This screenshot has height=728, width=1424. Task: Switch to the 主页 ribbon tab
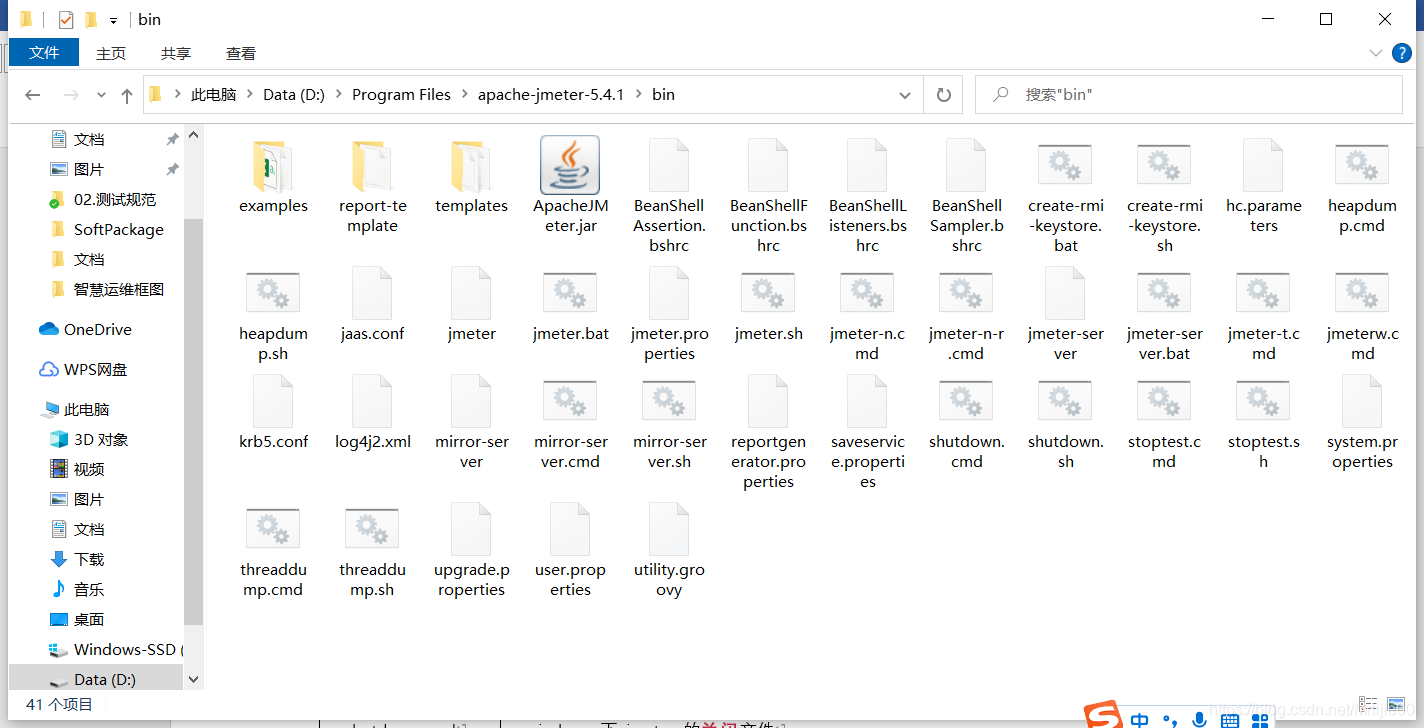click(x=111, y=53)
